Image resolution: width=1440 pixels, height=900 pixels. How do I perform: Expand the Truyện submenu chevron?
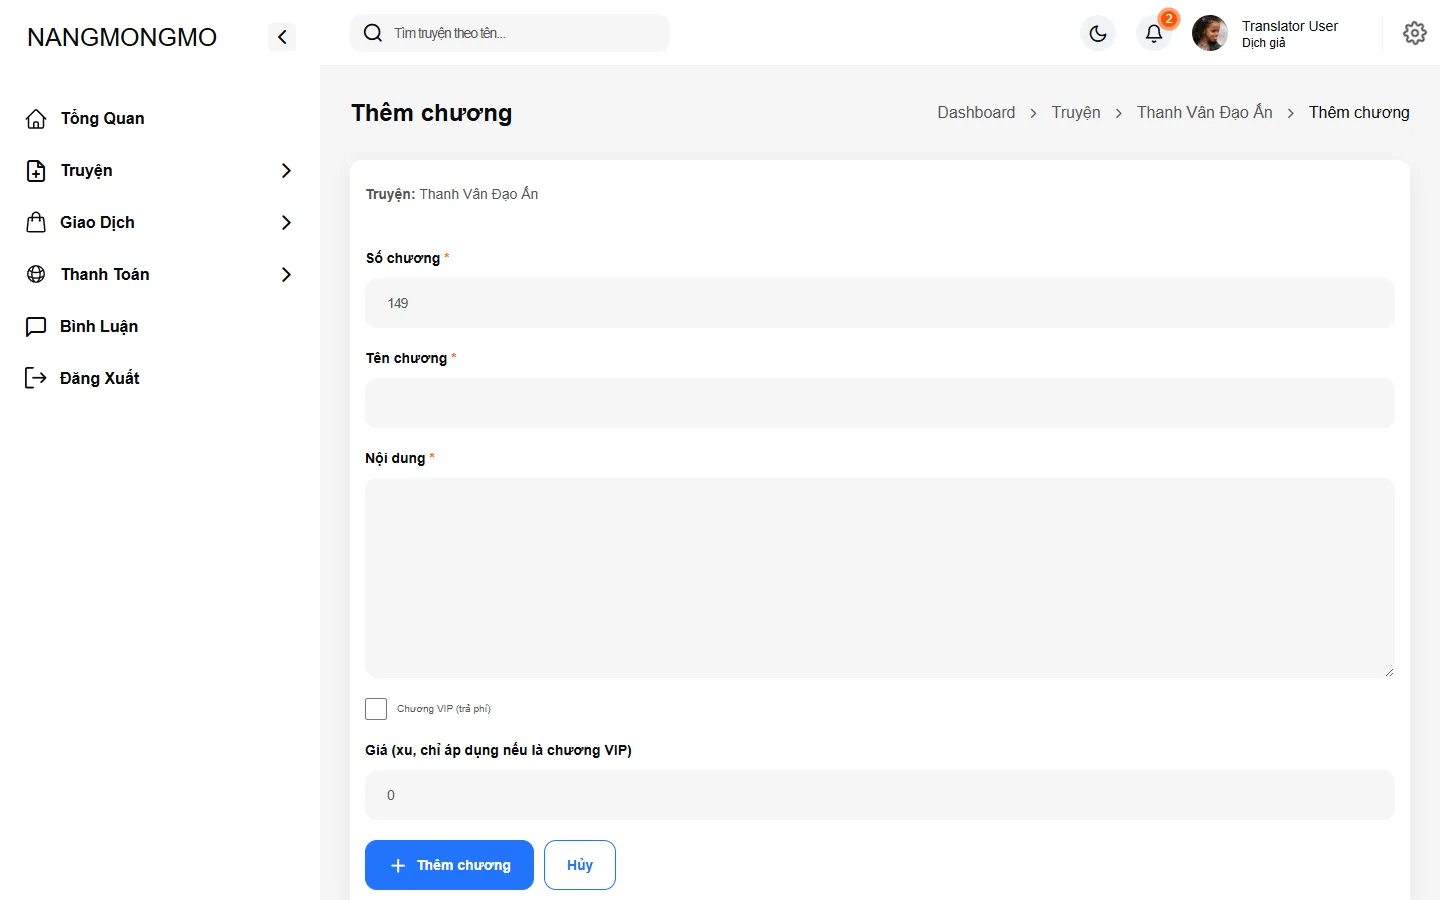point(286,171)
